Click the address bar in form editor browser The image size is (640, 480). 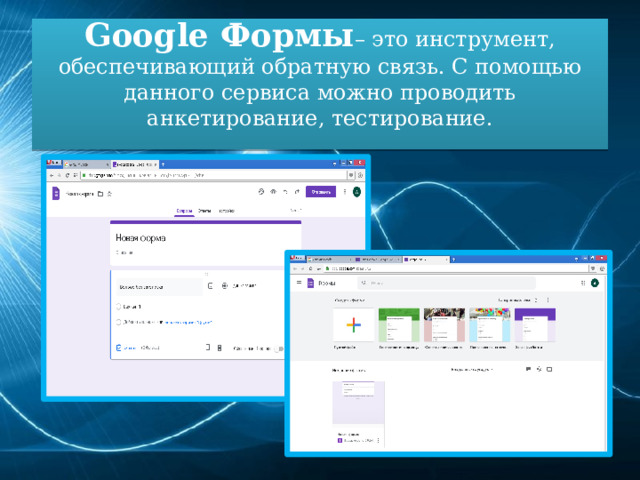213,175
